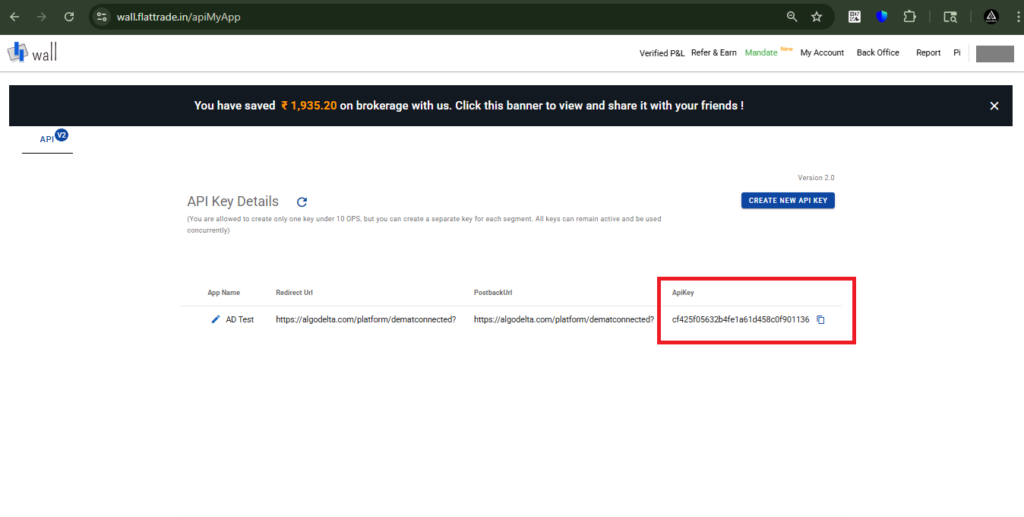This screenshot has width=1024, height=517.
Task: Select the API V2 tab
Action: pos(47,139)
